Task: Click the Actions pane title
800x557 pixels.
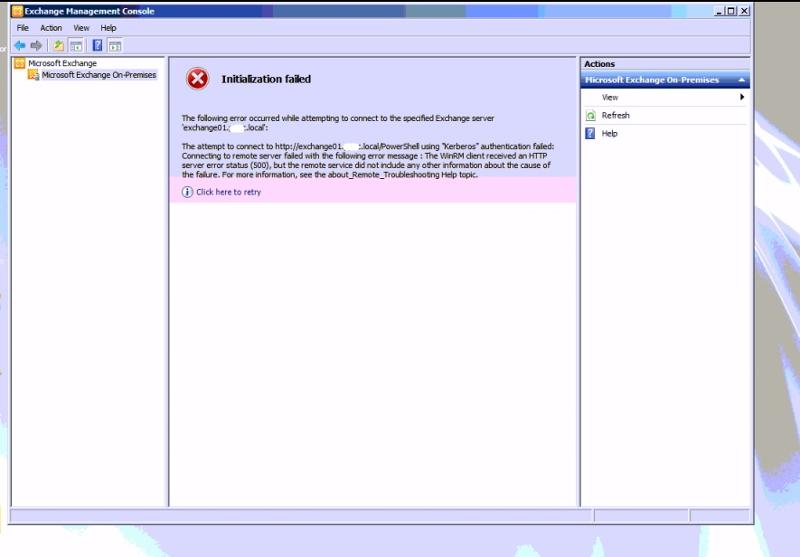Action: [599, 64]
